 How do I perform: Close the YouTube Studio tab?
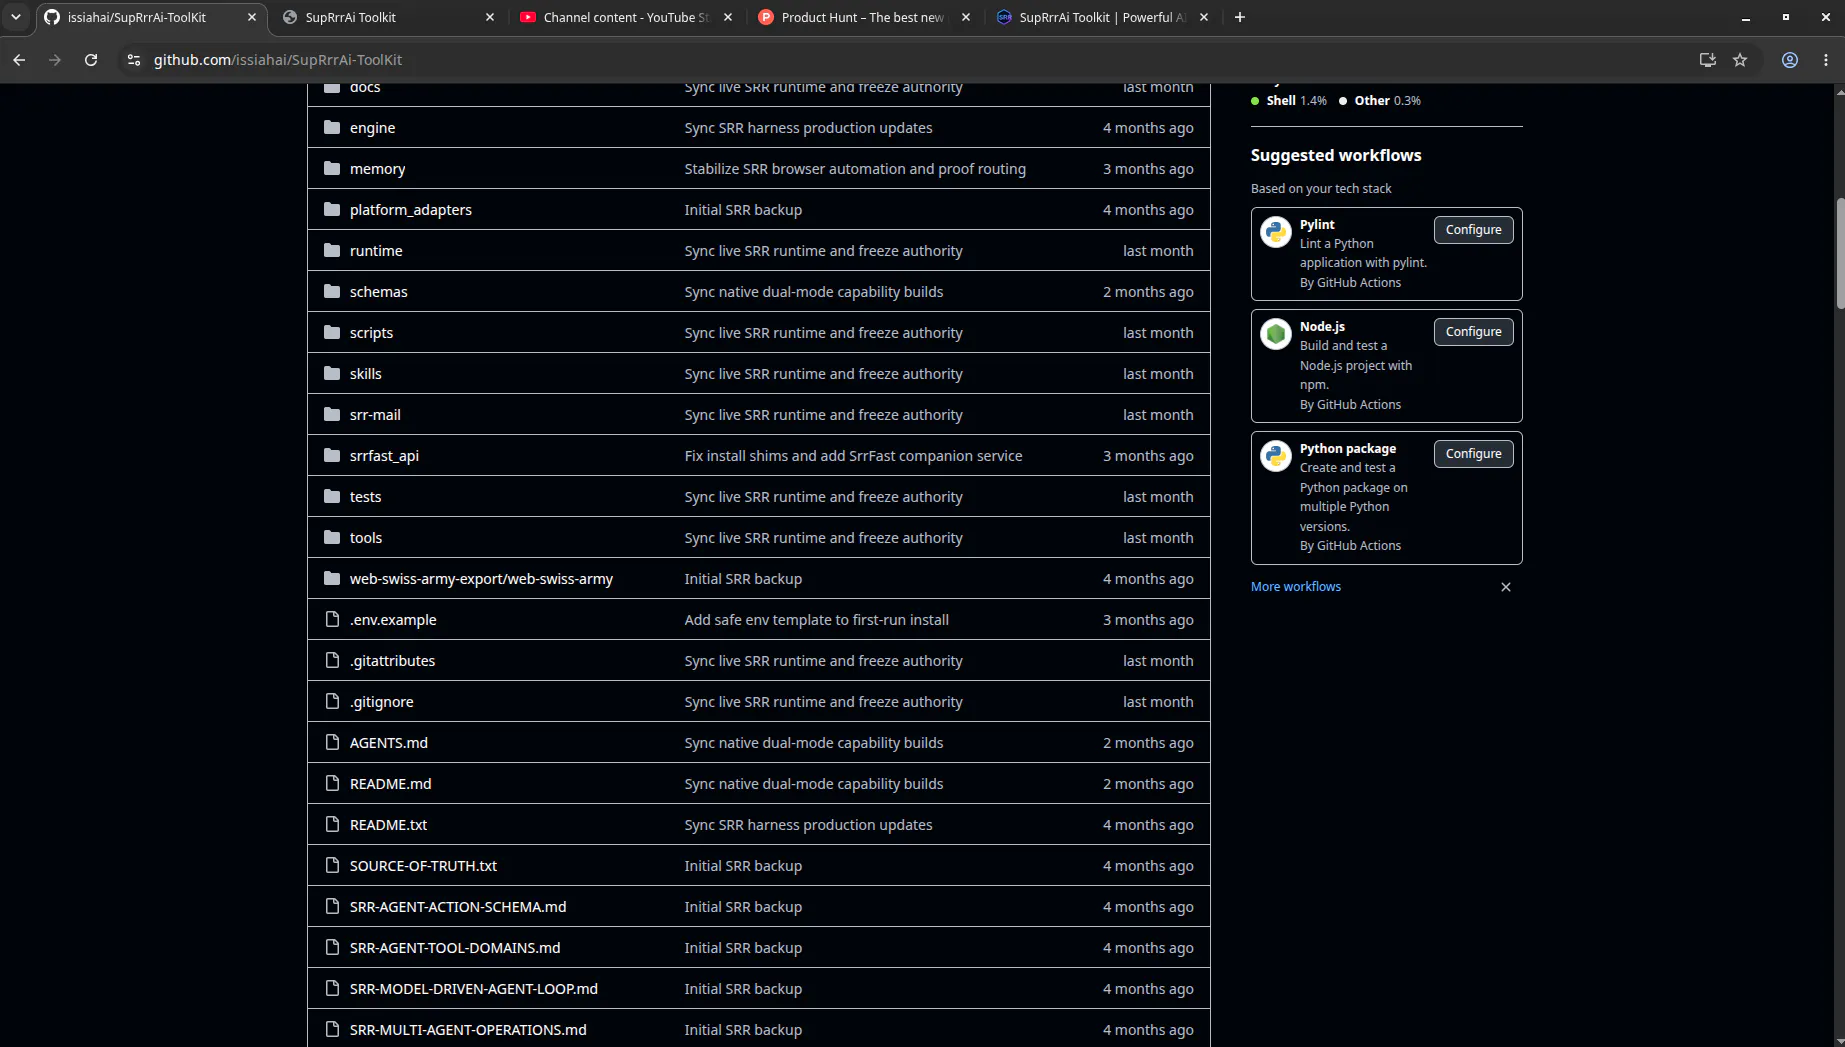(728, 17)
